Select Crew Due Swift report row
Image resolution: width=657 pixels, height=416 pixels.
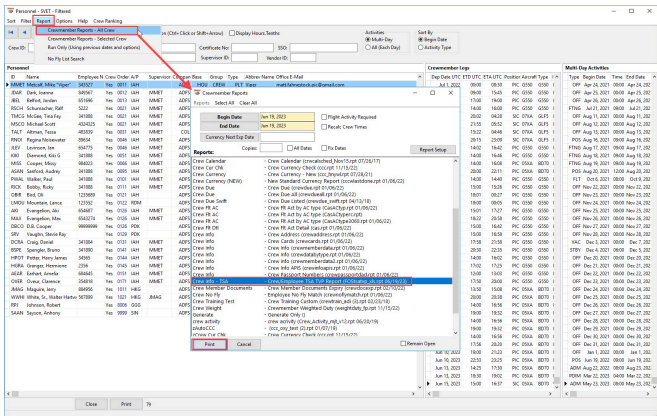[322, 201]
